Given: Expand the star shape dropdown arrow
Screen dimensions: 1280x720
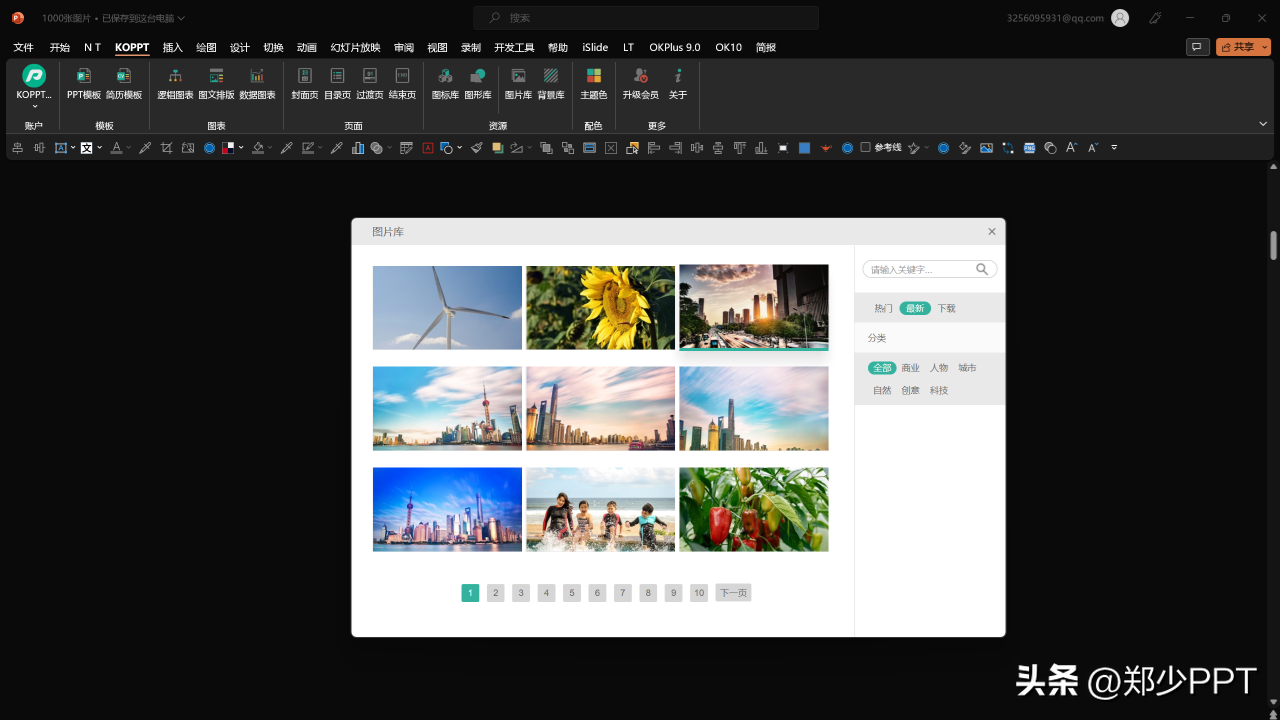Looking at the screenshot, I should tap(927, 148).
